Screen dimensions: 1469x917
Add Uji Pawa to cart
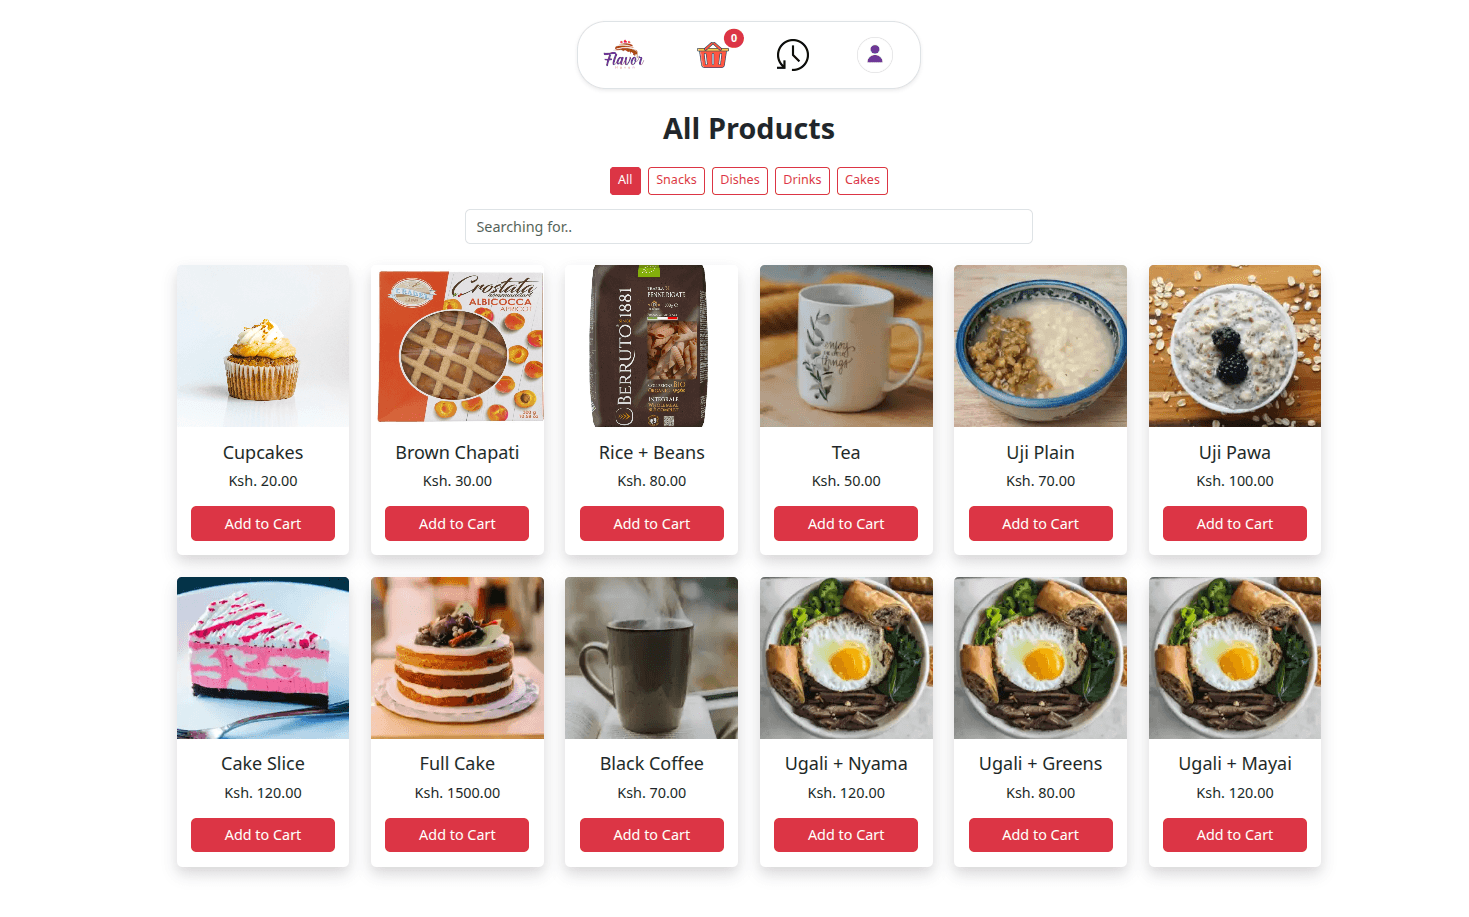tap(1234, 523)
